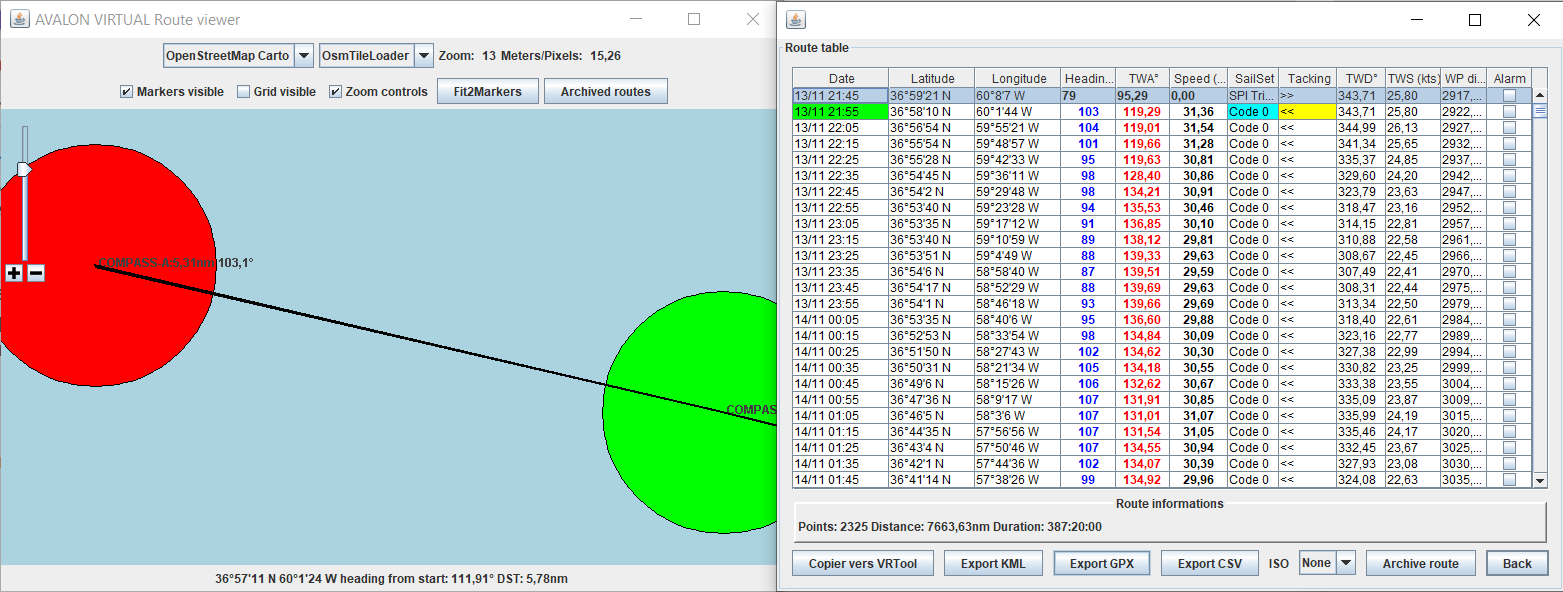1563x592 pixels.
Task: Uncheck the Markers visible checkbox
Action: [x=126, y=92]
